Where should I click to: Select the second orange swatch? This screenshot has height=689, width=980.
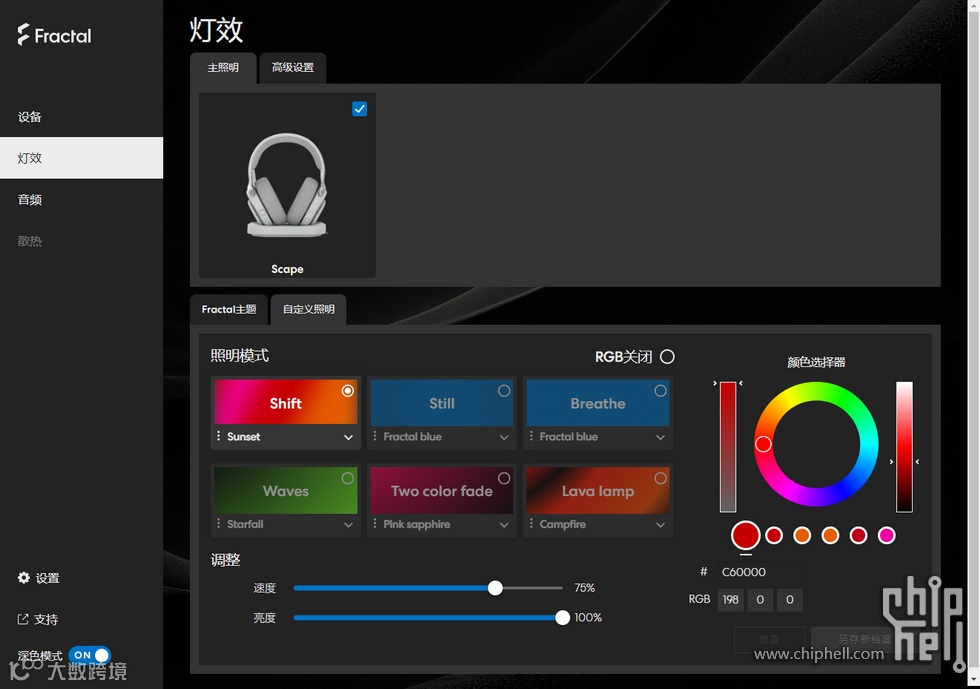[830, 535]
